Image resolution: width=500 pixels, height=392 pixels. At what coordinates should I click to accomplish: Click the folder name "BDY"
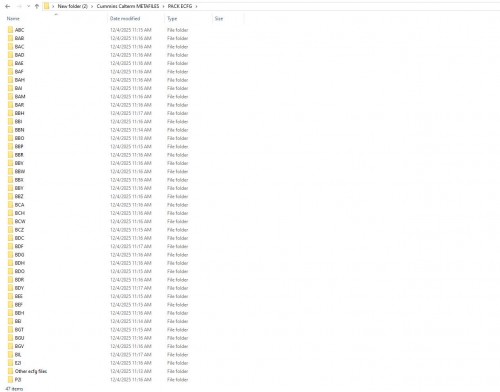click(19, 288)
